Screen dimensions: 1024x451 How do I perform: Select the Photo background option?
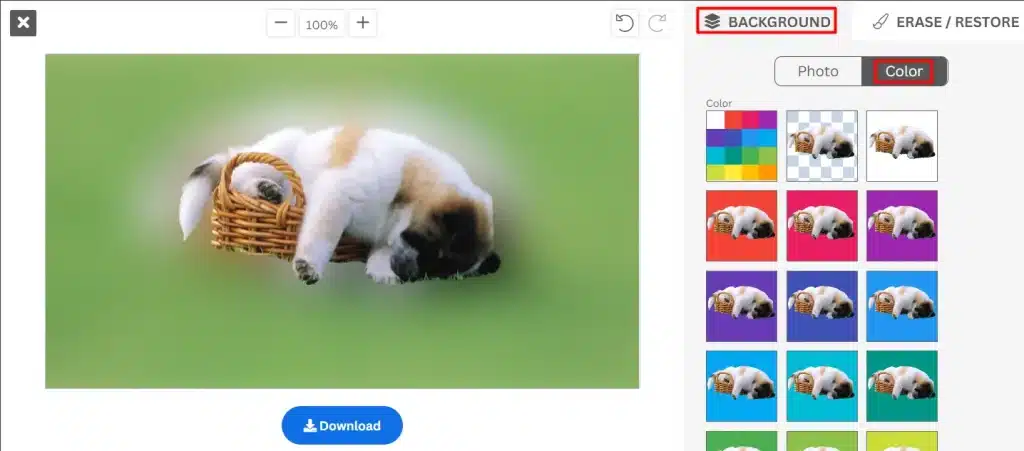click(818, 71)
